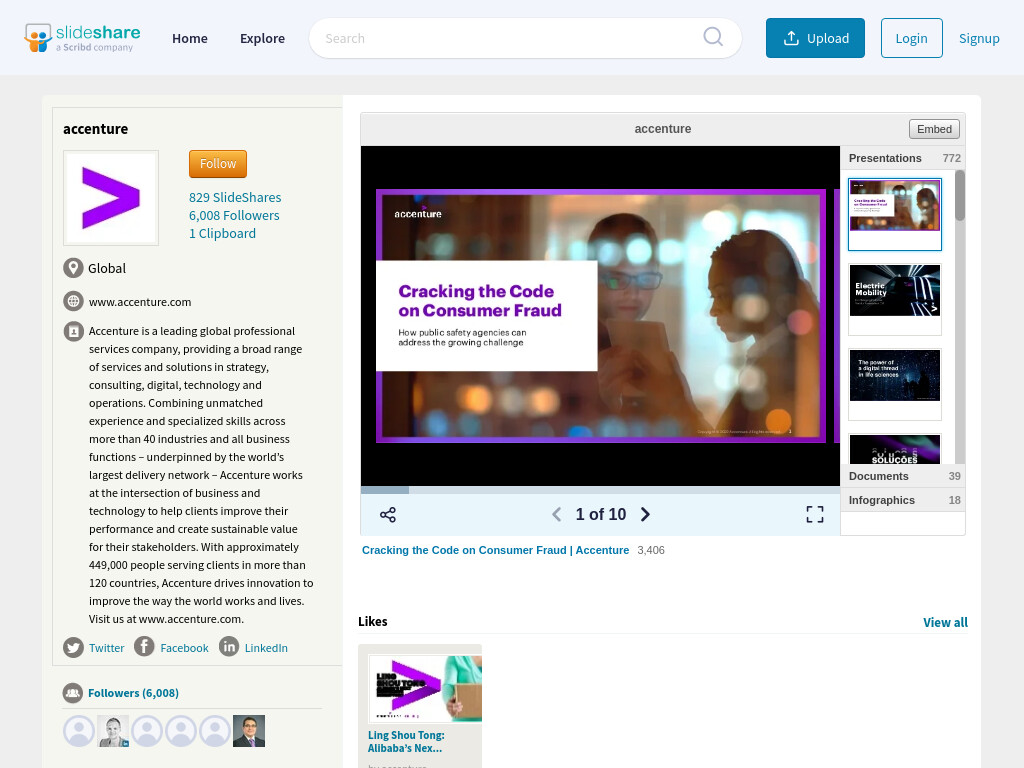The image size is (1024, 768).
Task: Expand the Documents section
Action: point(903,476)
